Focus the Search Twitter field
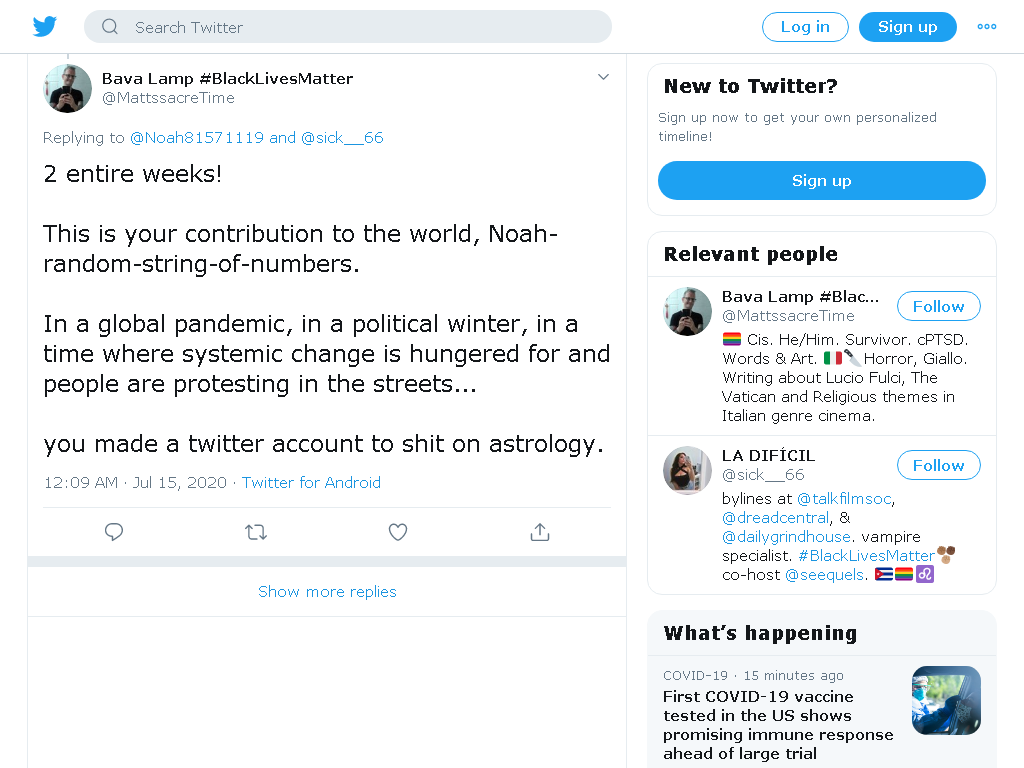This screenshot has height=768, width=1024. [347, 27]
